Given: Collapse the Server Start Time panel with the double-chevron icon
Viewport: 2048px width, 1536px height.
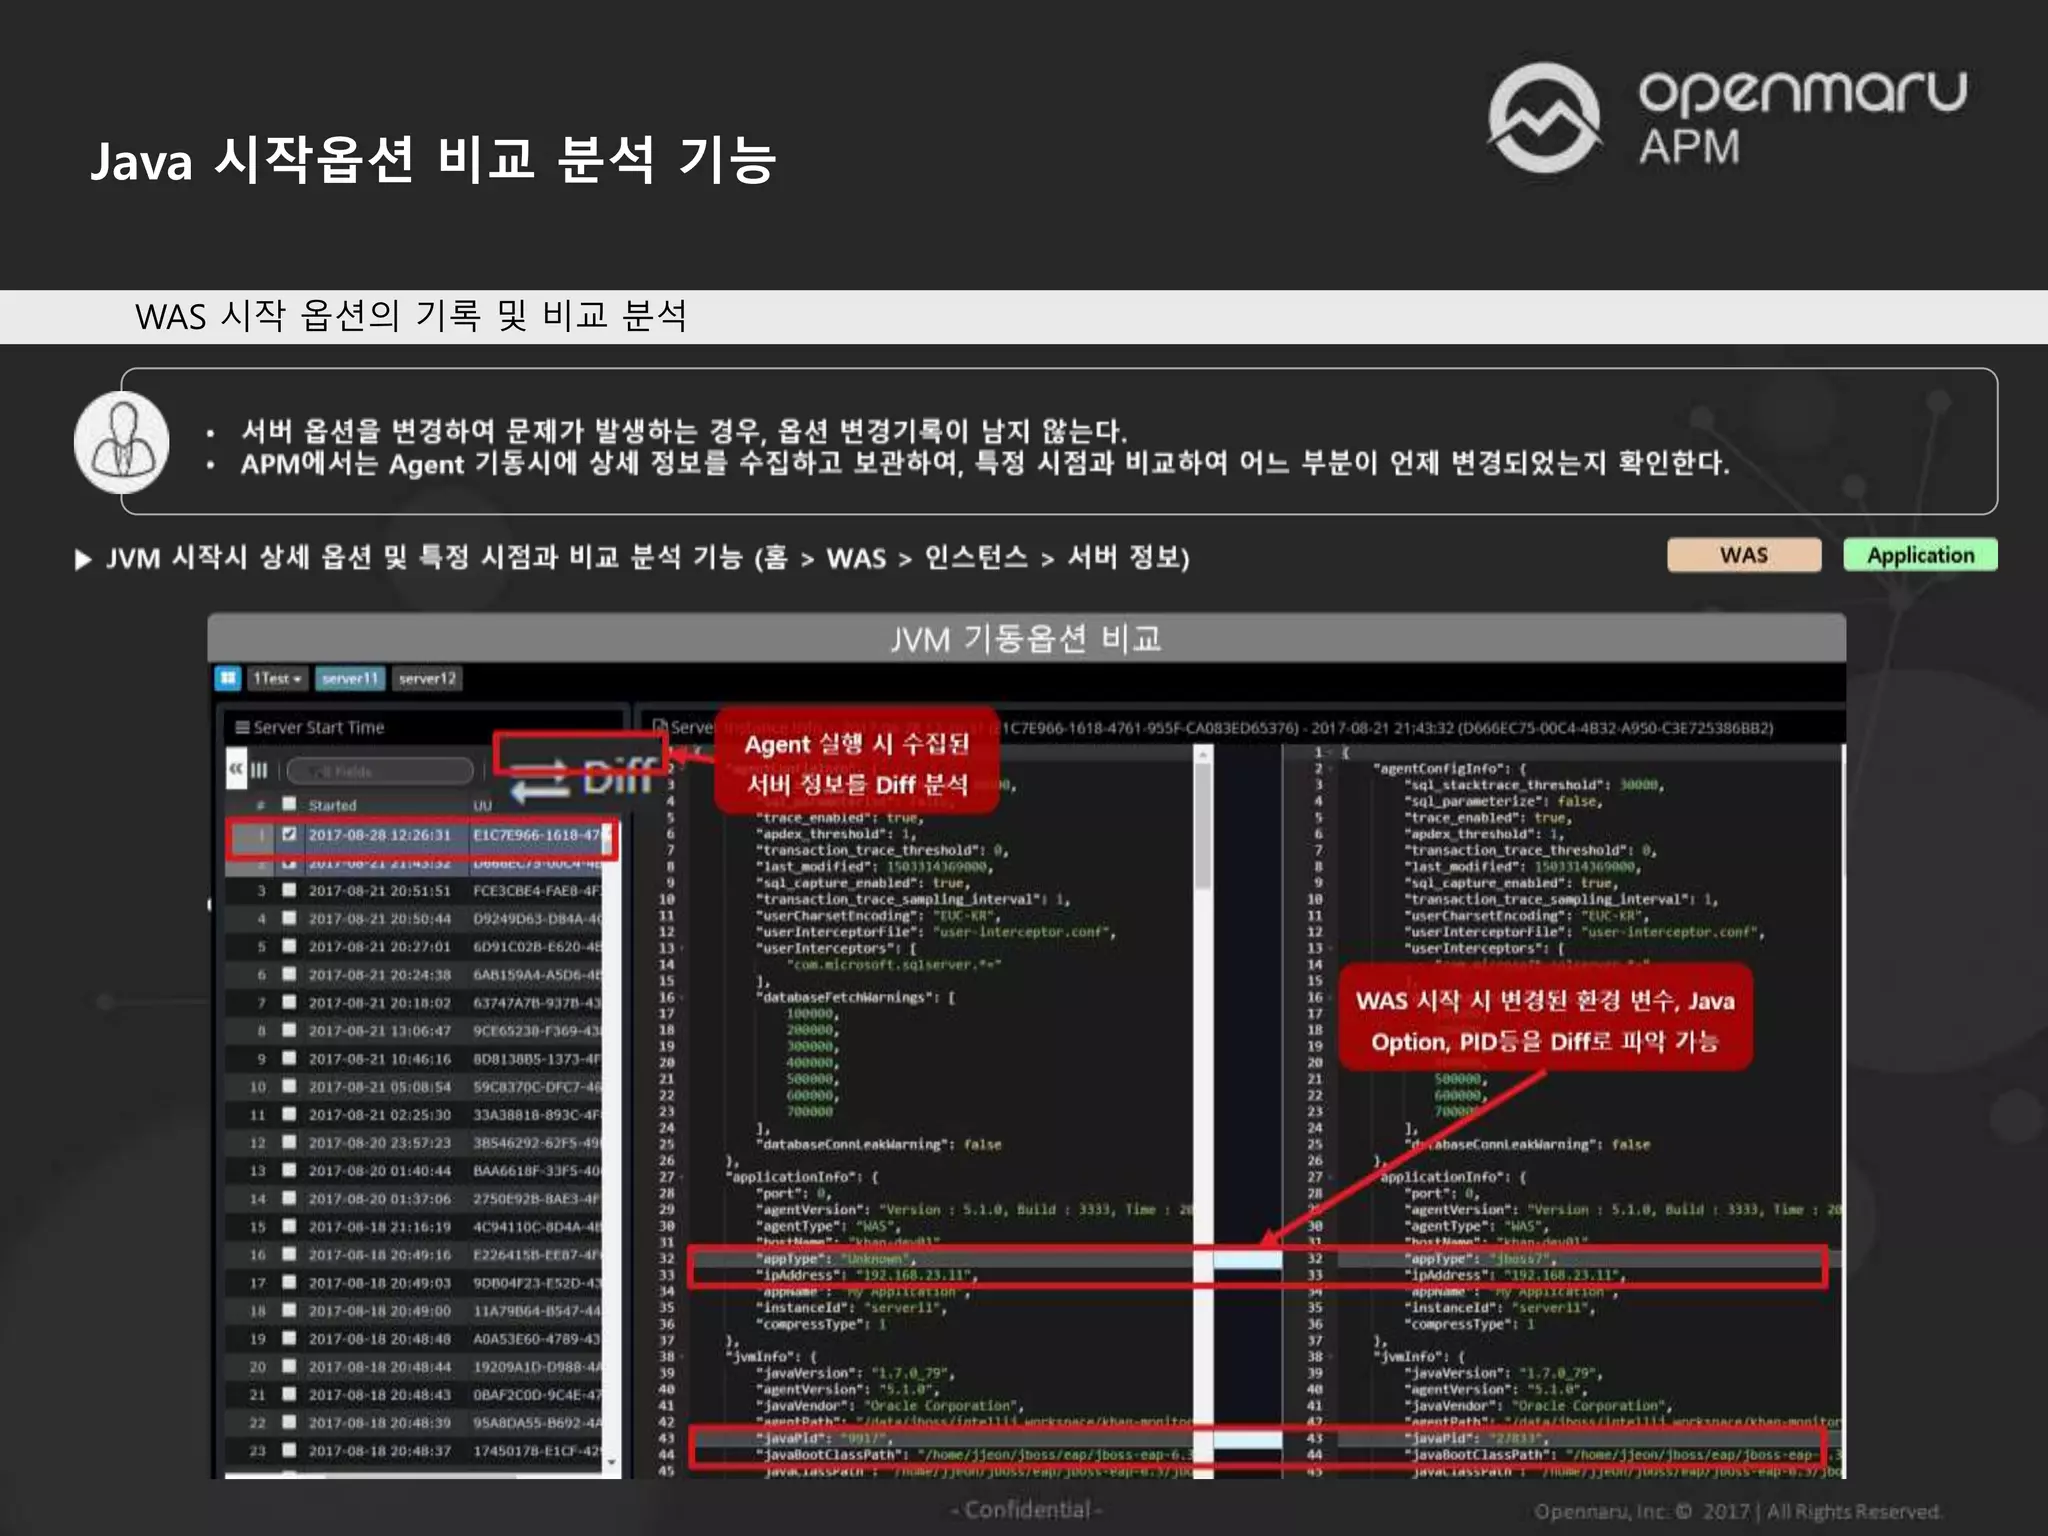Looking at the screenshot, I should [236, 769].
